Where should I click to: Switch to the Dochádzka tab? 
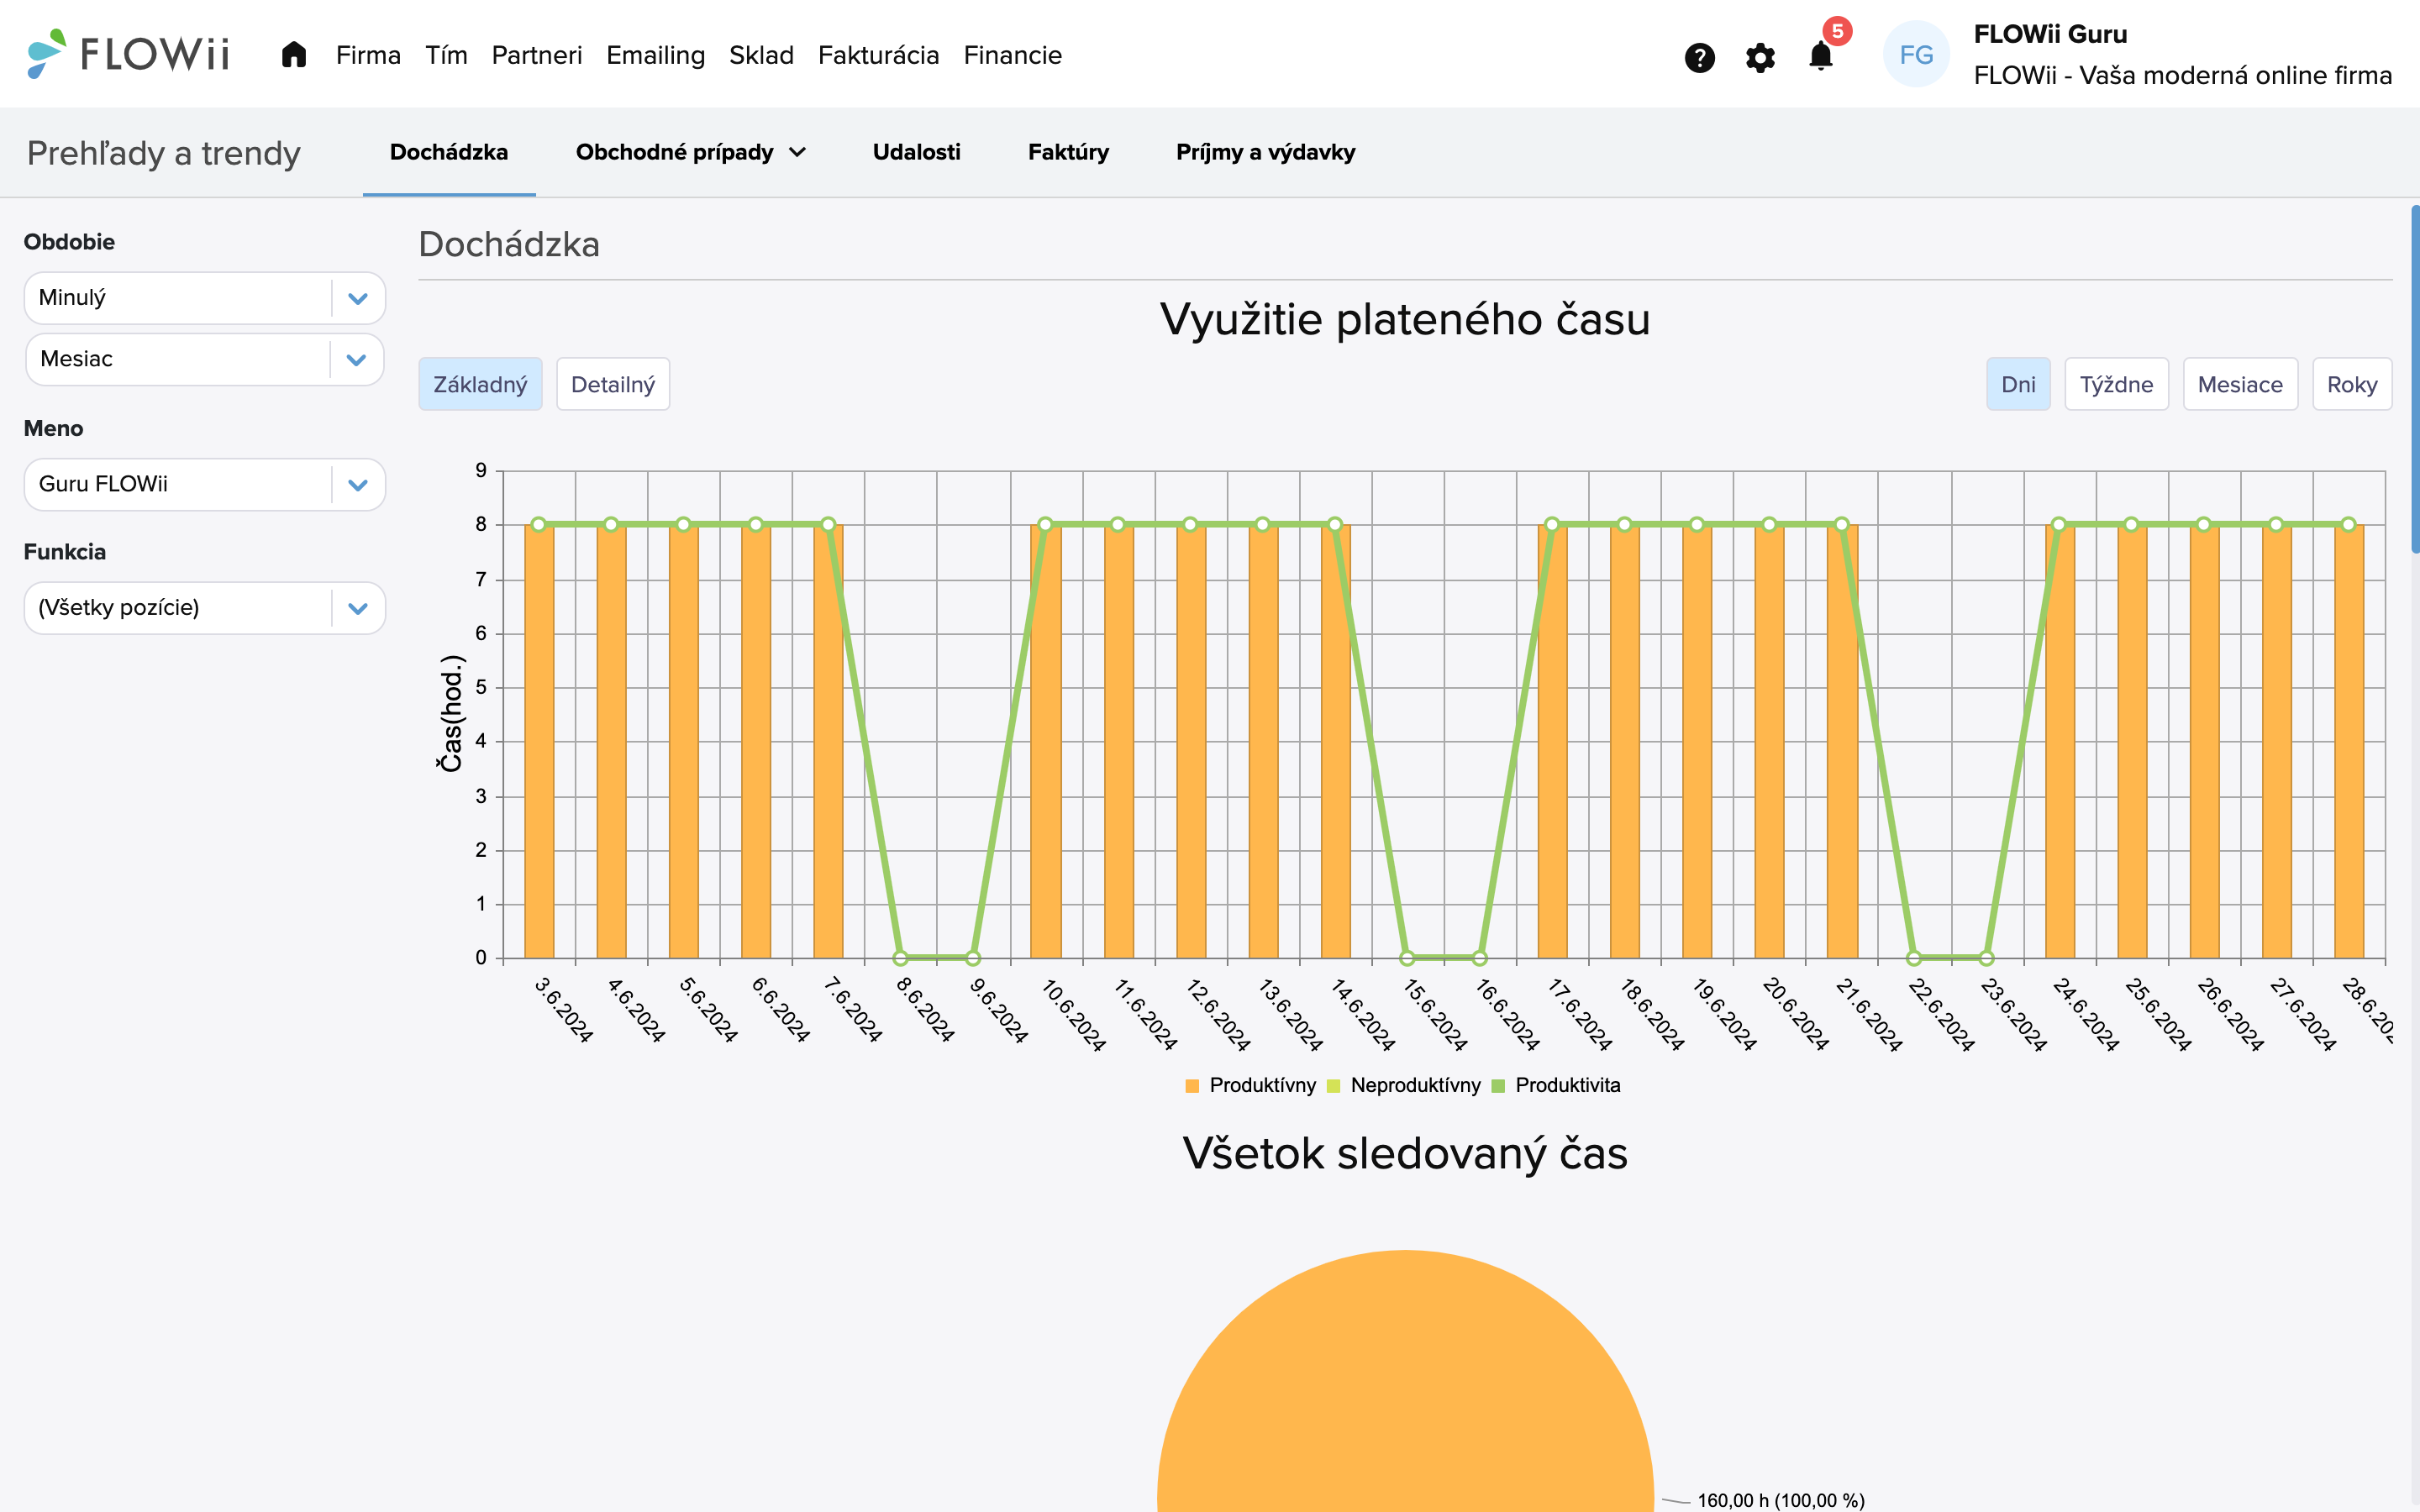pyautogui.click(x=449, y=152)
